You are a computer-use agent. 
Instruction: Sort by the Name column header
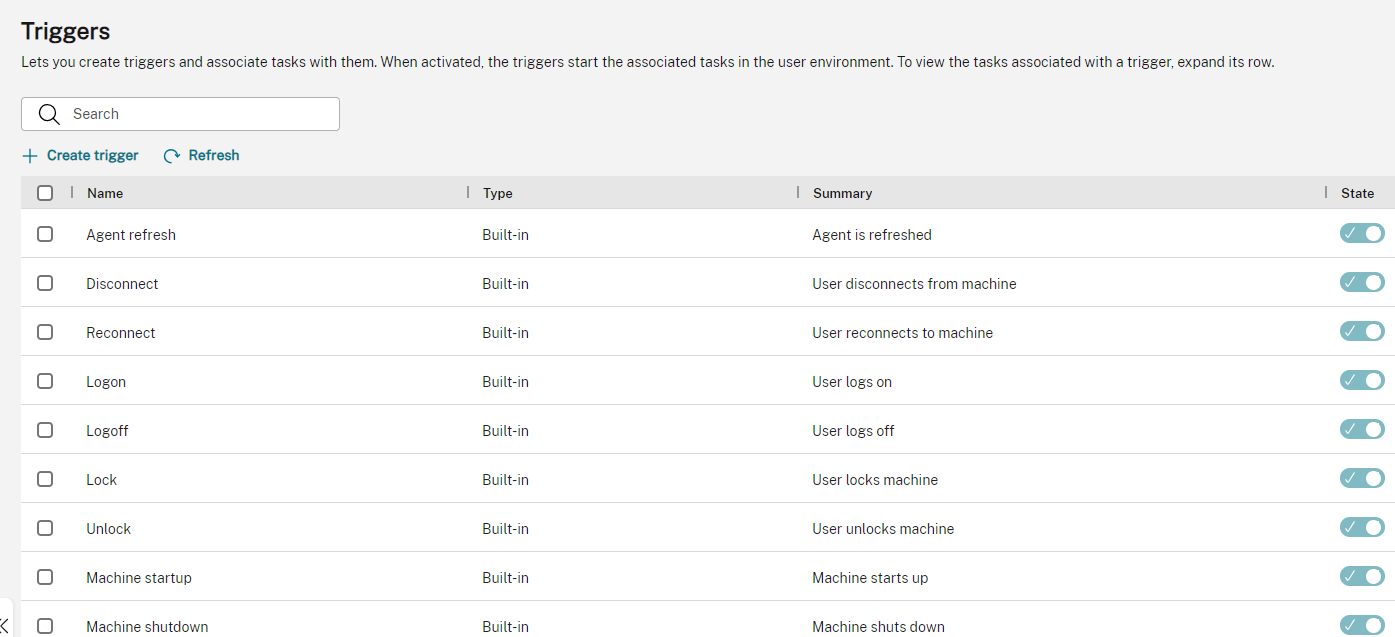pyautogui.click(x=105, y=193)
